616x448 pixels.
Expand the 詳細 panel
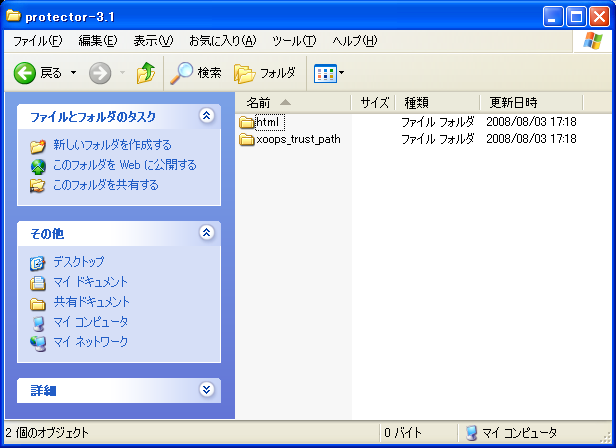pyautogui.click(x=207, y=389)
